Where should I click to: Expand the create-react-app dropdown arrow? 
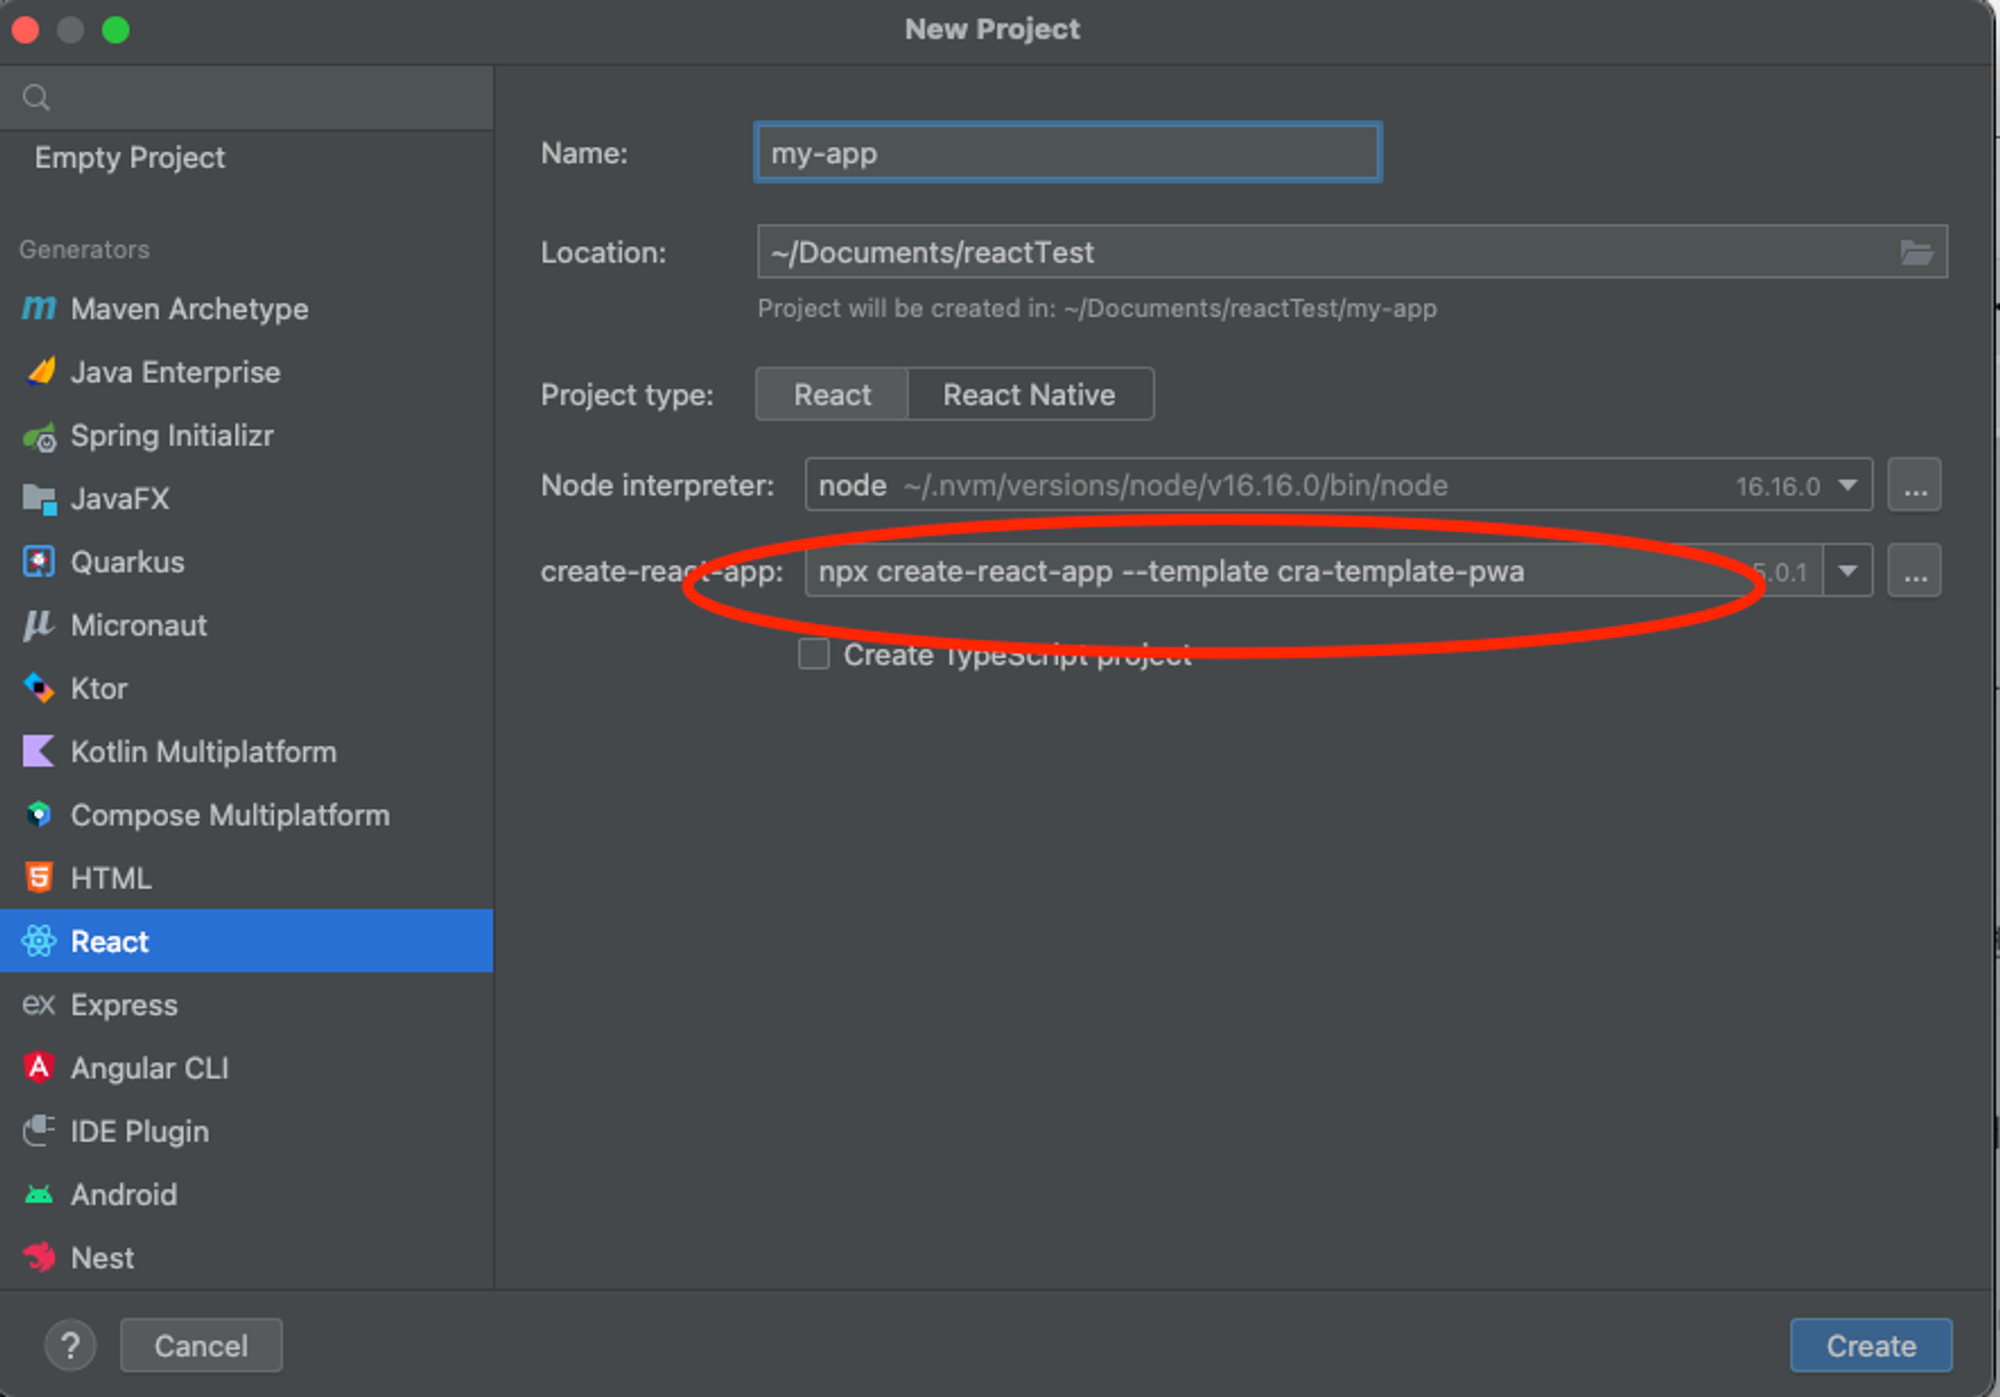(1847, 571)
